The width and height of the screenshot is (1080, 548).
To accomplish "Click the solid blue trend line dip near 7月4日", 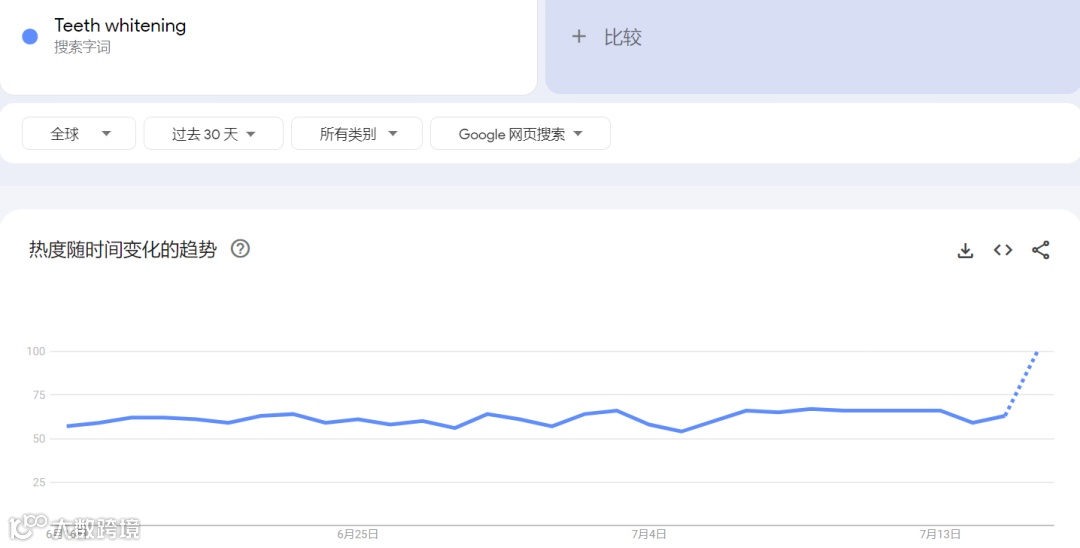I will (x=681, y=431).
